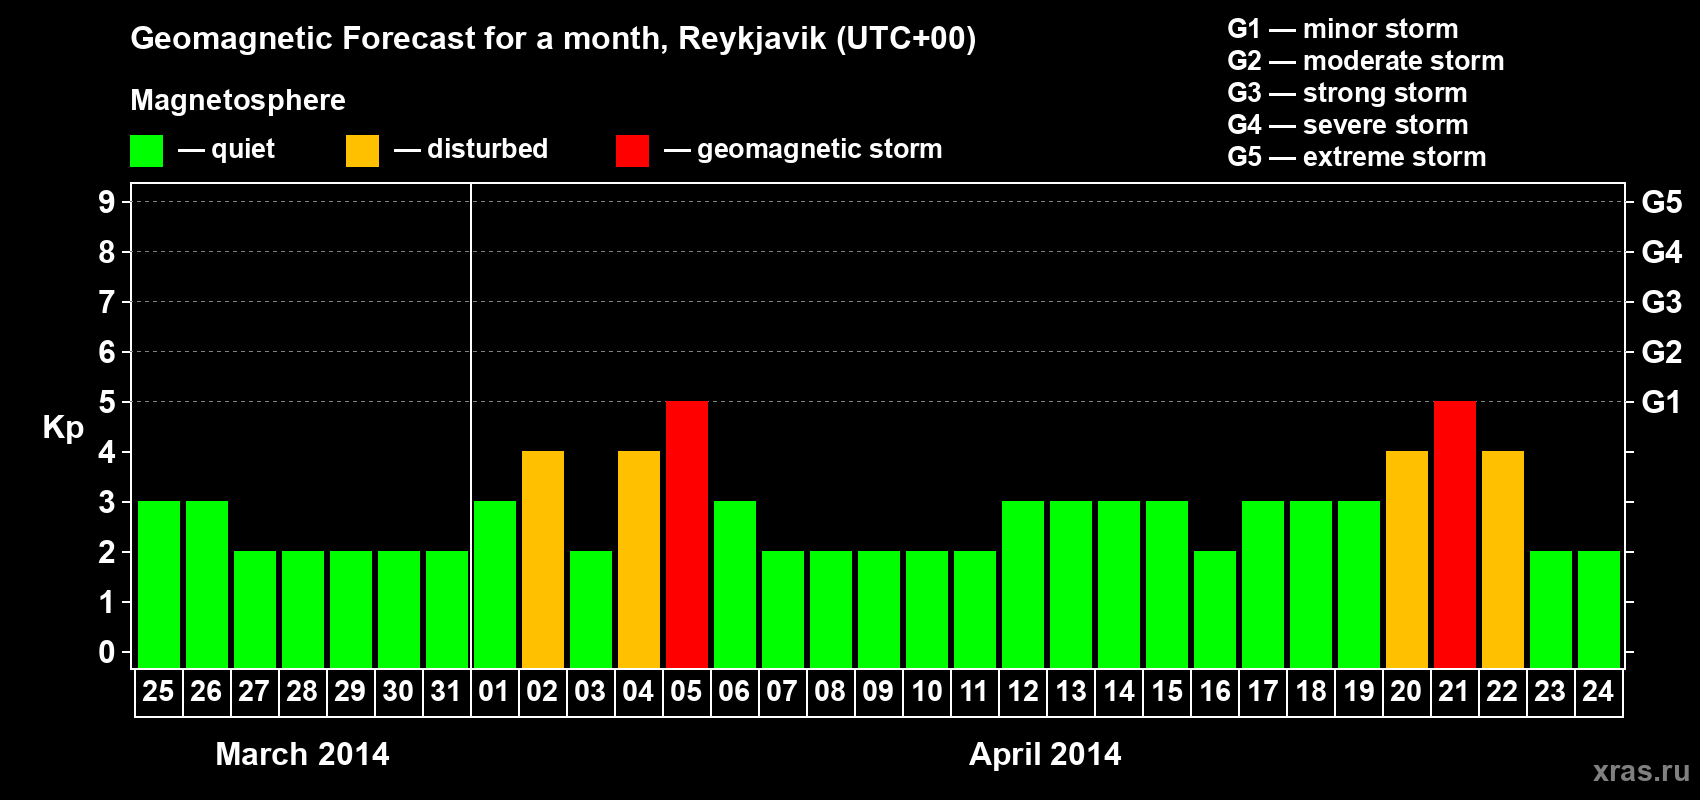Click the '— disturbed' legend label
The image size is (1700, 800).
pos(471,150)
